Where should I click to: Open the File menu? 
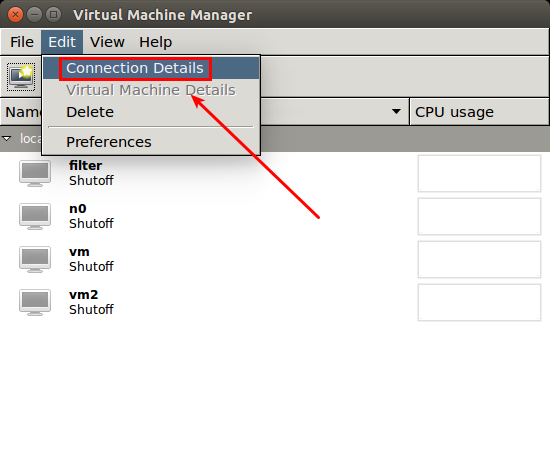pos(22,42)
